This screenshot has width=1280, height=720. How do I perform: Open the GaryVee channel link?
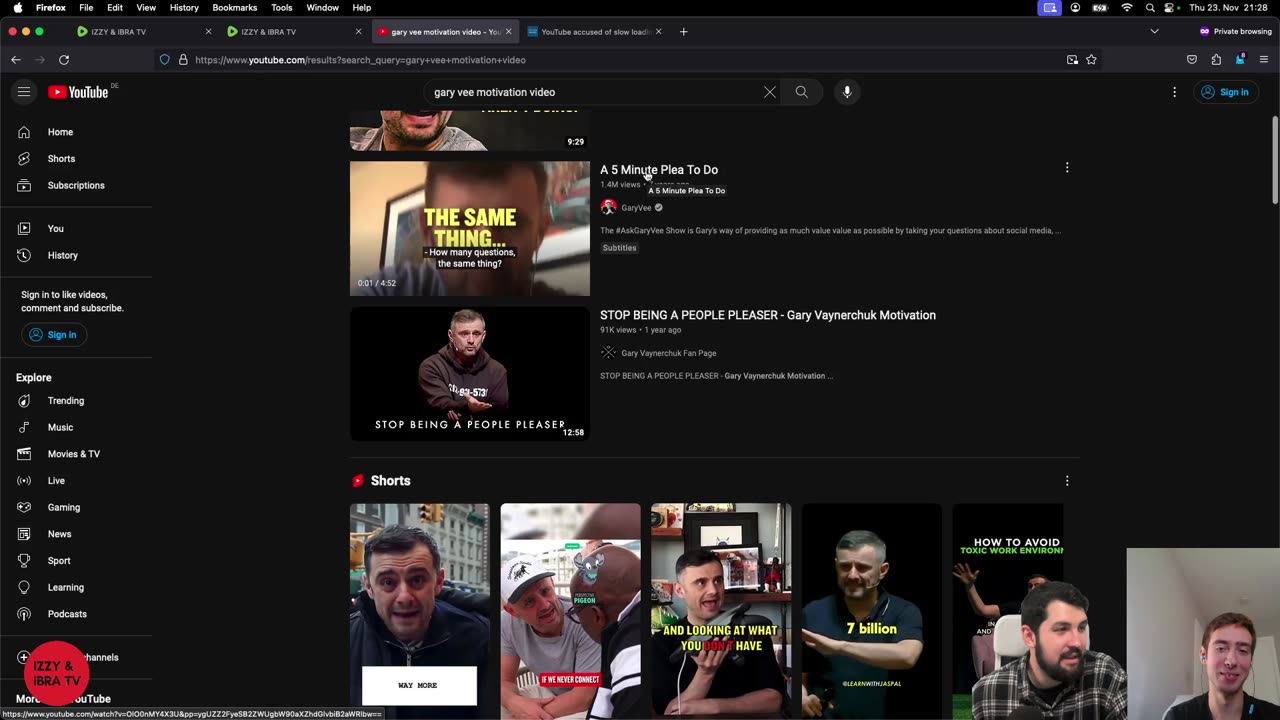(636, 208)
